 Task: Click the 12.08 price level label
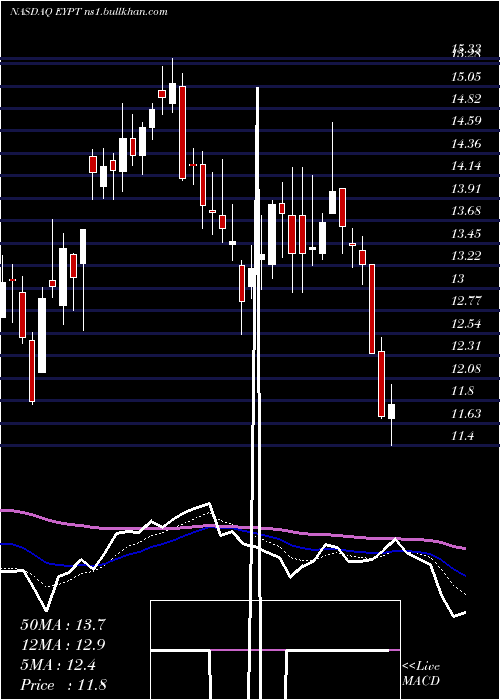pos(466,369)
